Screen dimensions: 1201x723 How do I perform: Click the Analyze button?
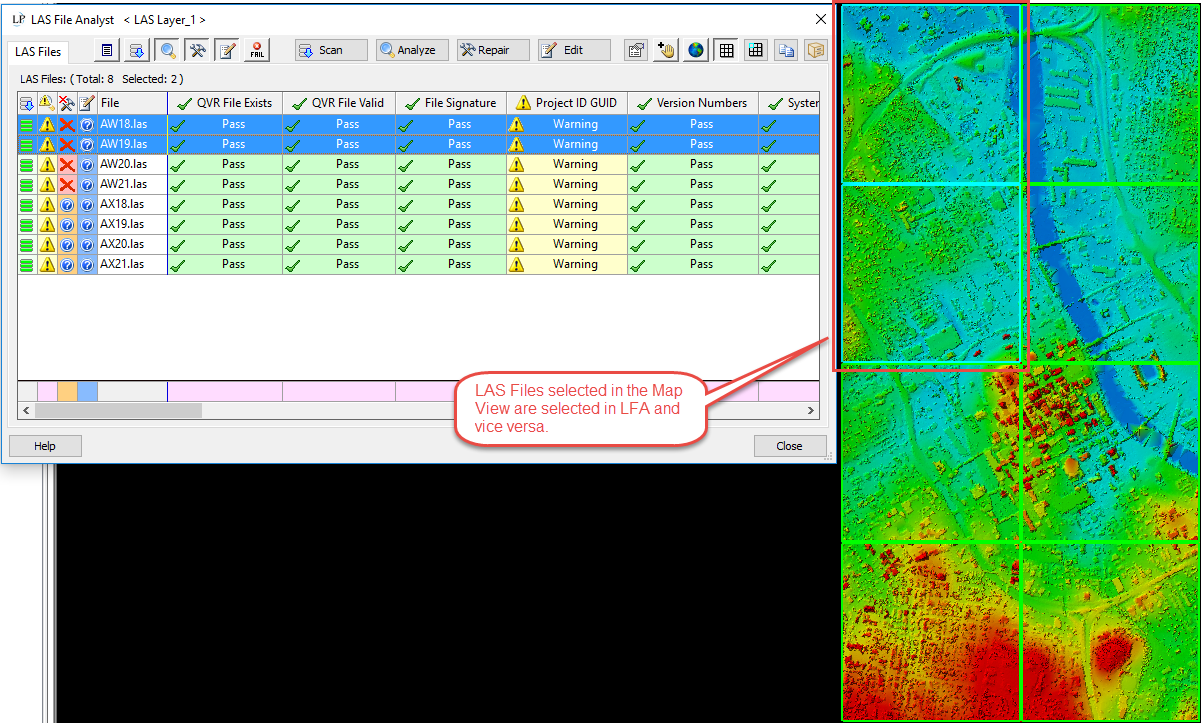[412, 50]
